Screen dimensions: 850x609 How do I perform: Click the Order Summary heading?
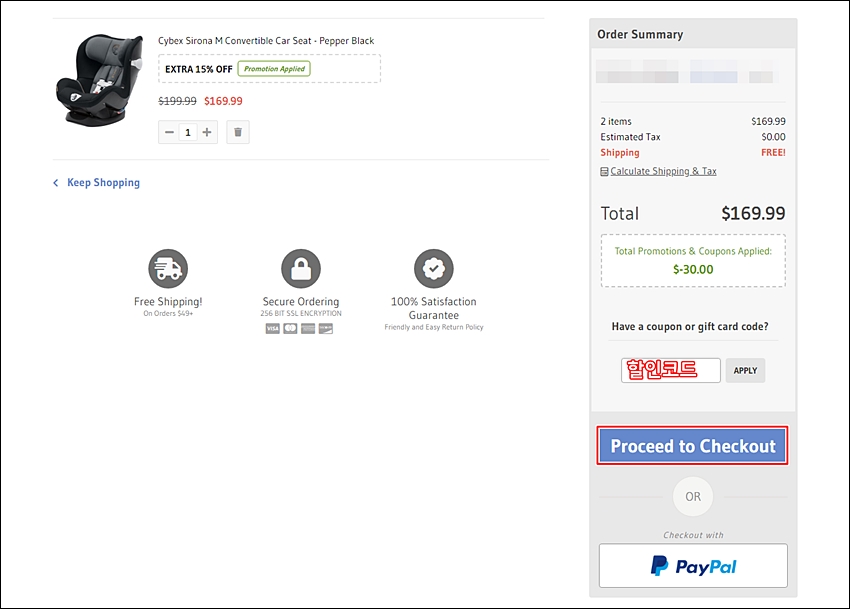click(640, 35)
